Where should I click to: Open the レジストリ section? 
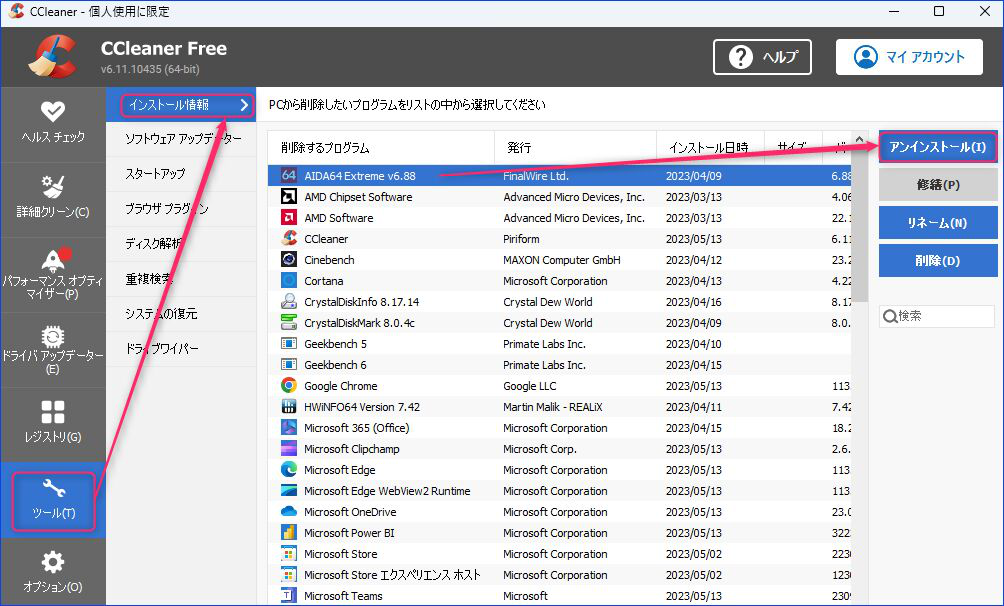(x=53, y=424)
